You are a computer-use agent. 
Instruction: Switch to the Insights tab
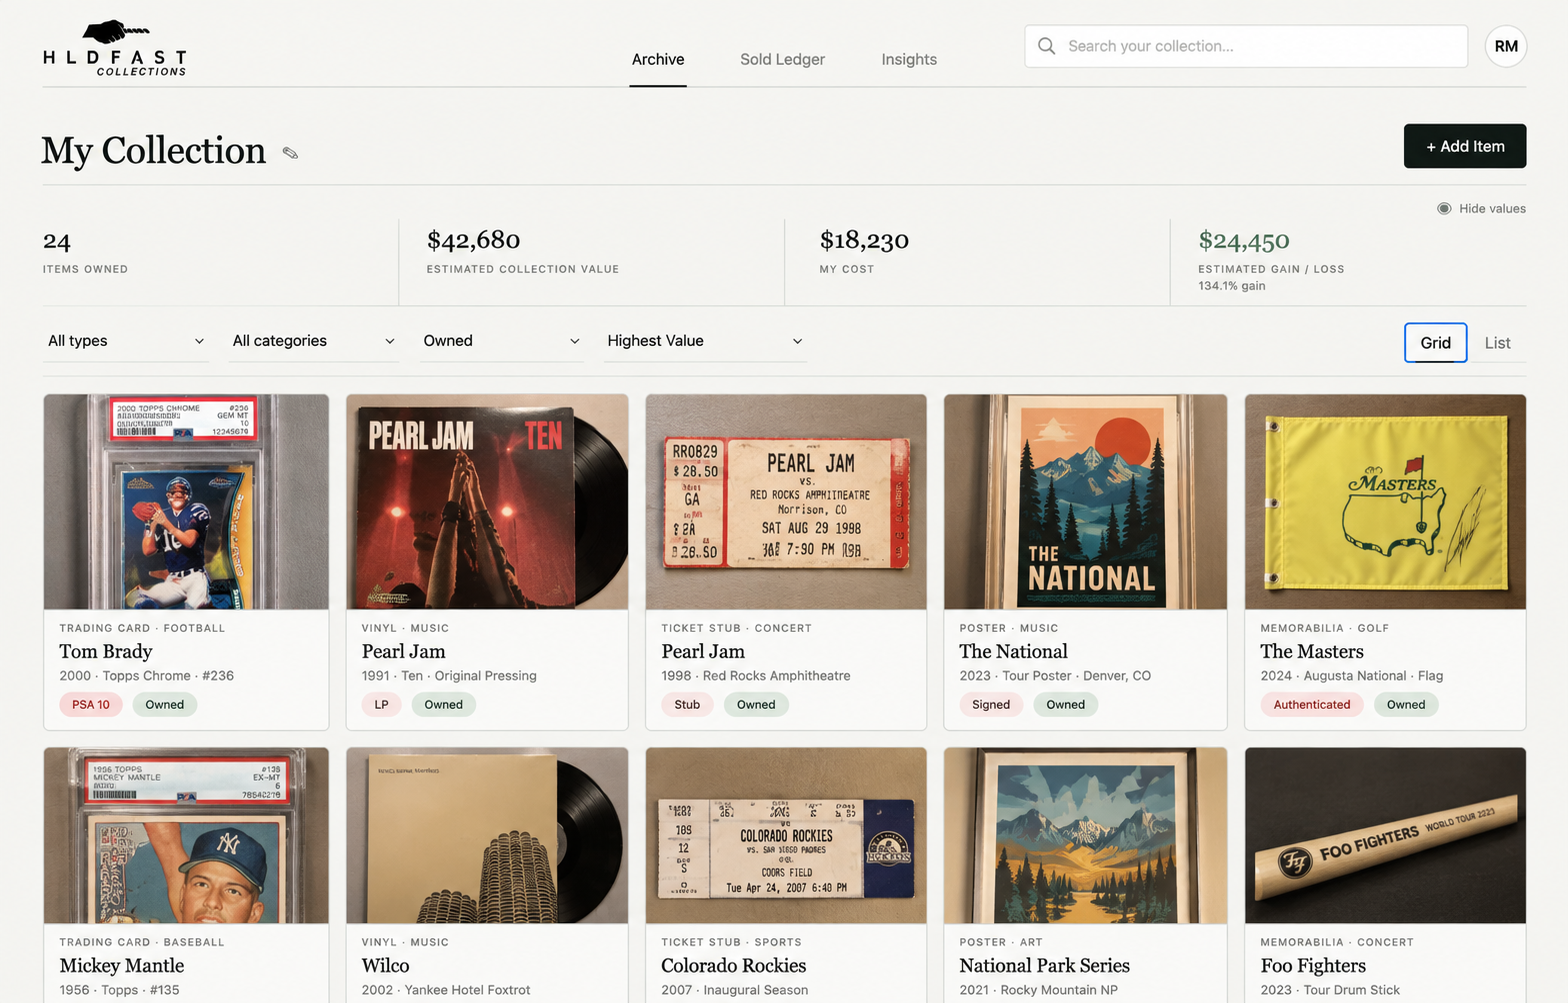coord(909,59)
